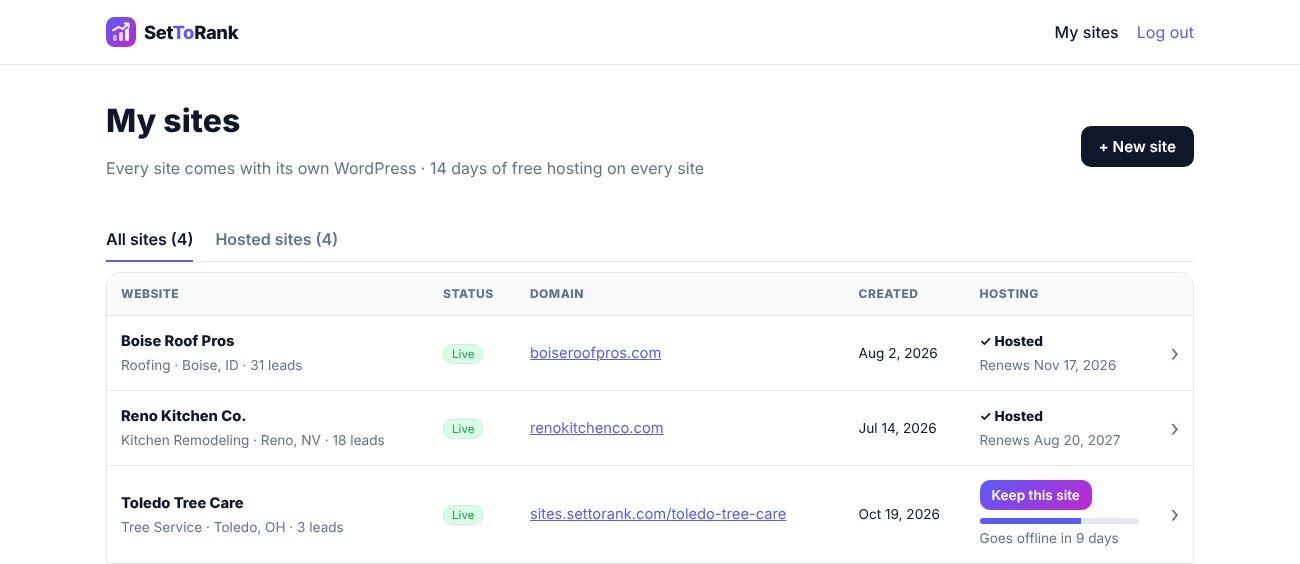Click the Hosted checkmark for Boise Roof Pros
Viewport: 1300px width, 564px height.
point(986,341)
